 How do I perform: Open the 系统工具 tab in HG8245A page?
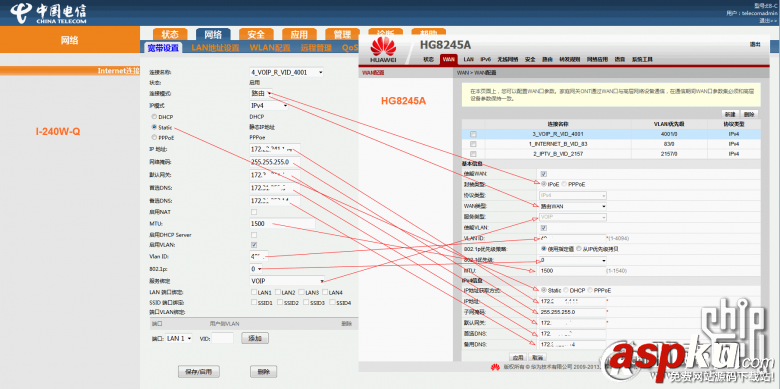click(642, 59)
